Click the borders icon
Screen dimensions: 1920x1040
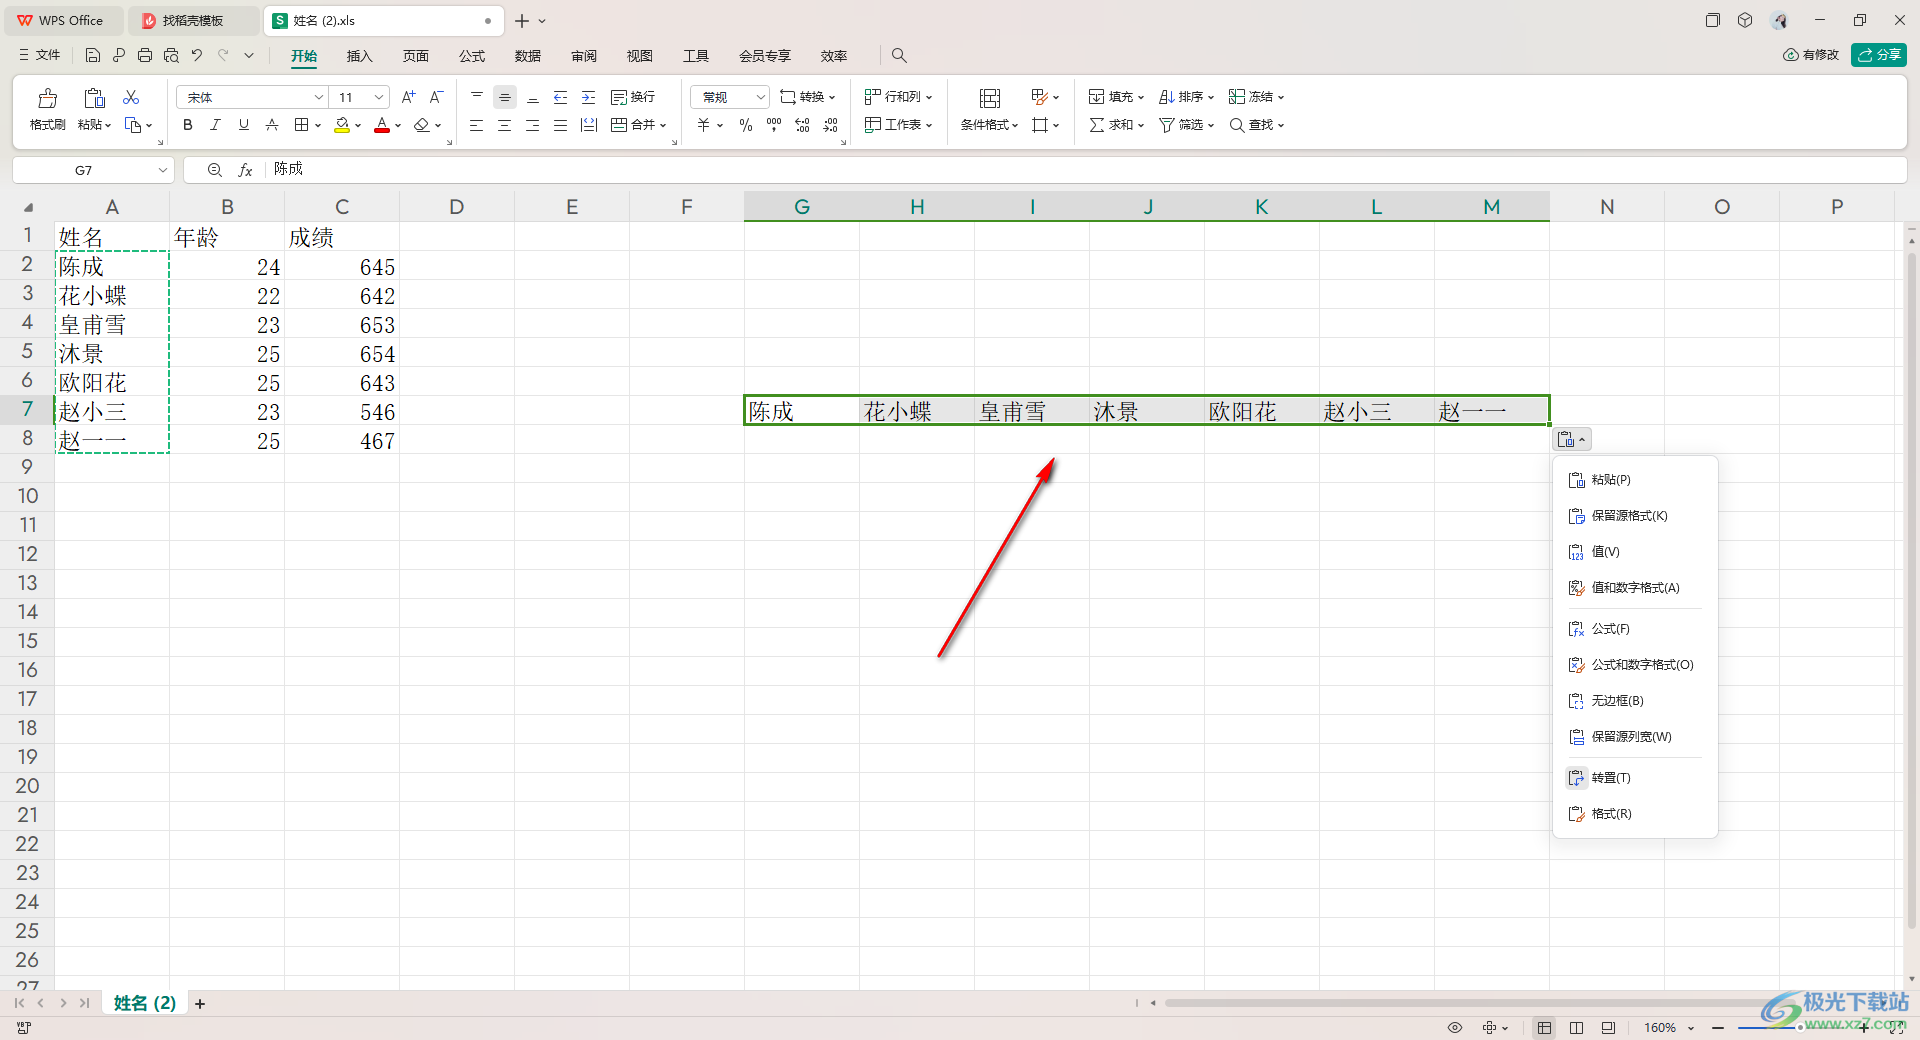(x=302, y=125)
